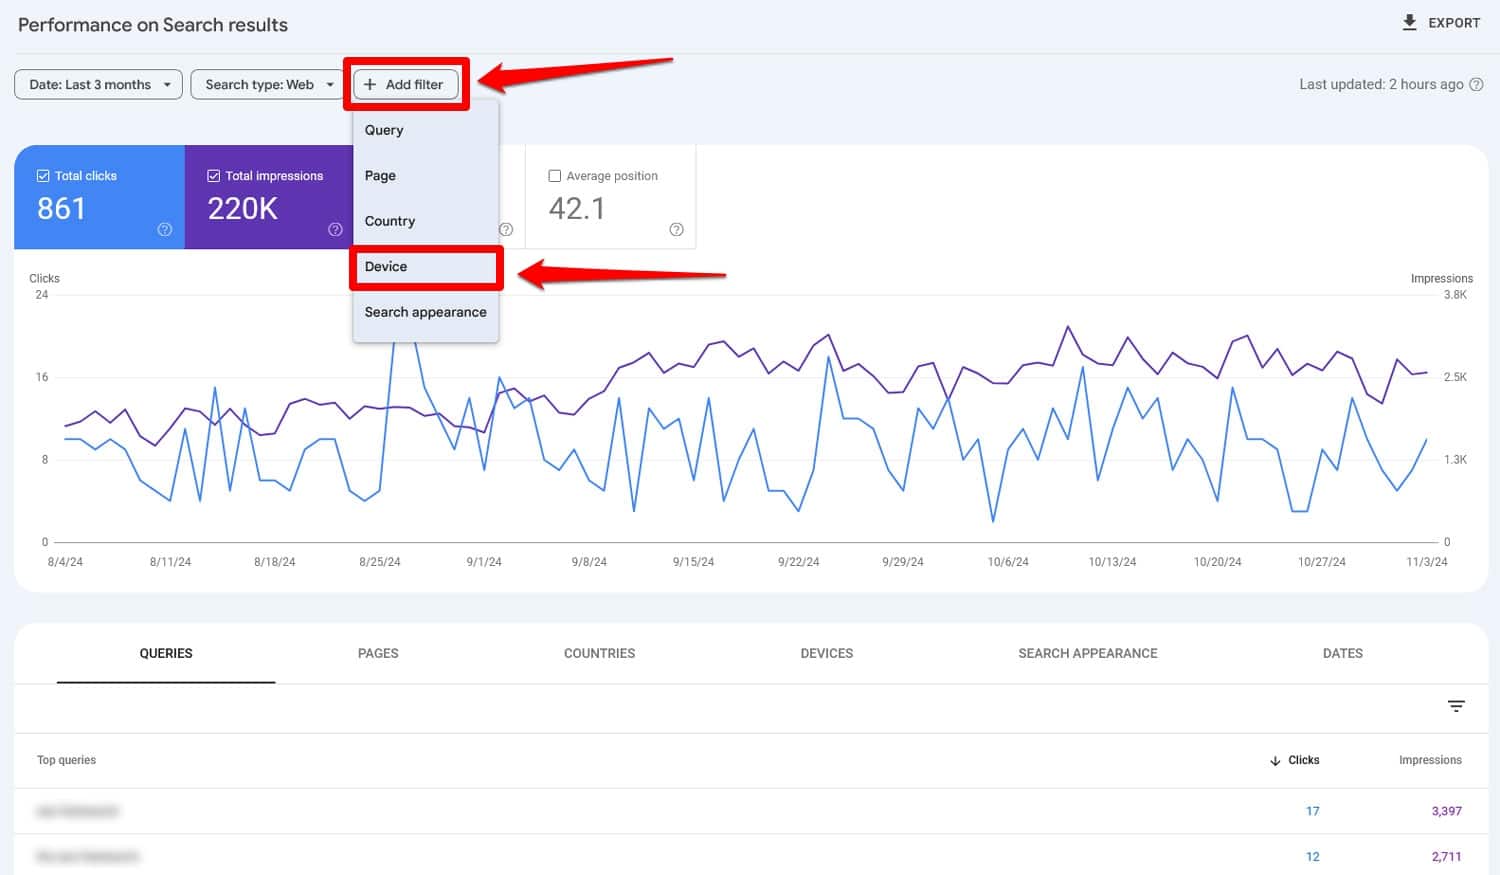Open help tooltip on Total clicks card
The image size is (1500, 875).
[x=165, y=229]
